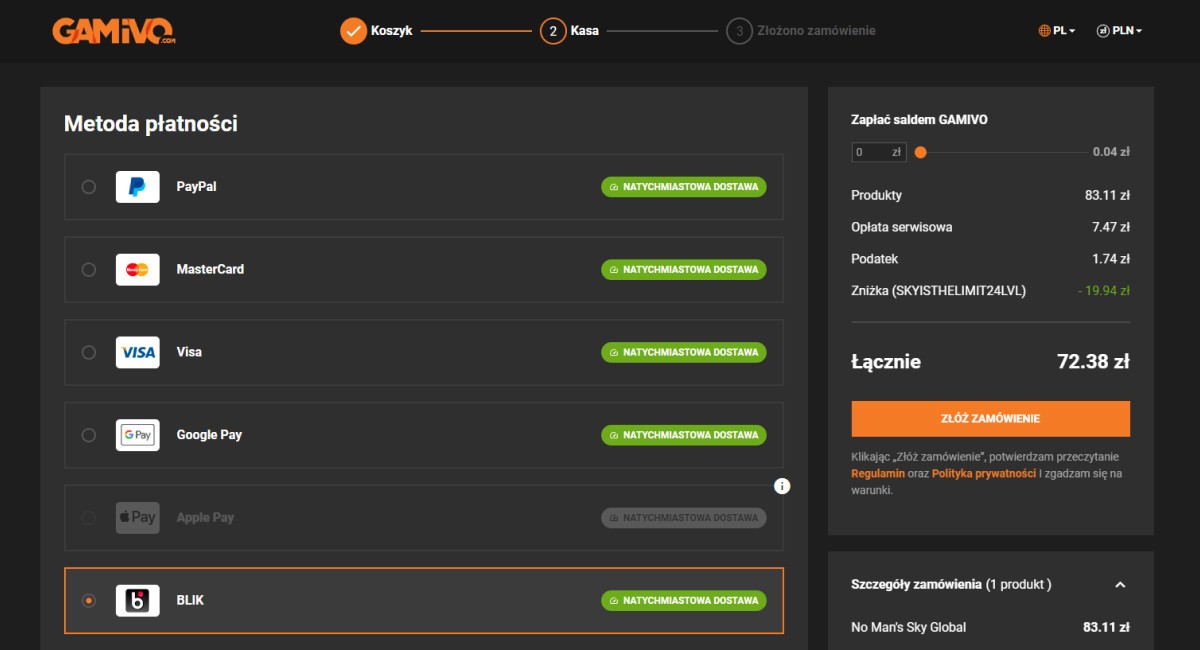The height and width of the screenshot is (650, 1200).
Task: Click MasterCard's Natychmiastowa dostawa badge
Action: point(684,270)
